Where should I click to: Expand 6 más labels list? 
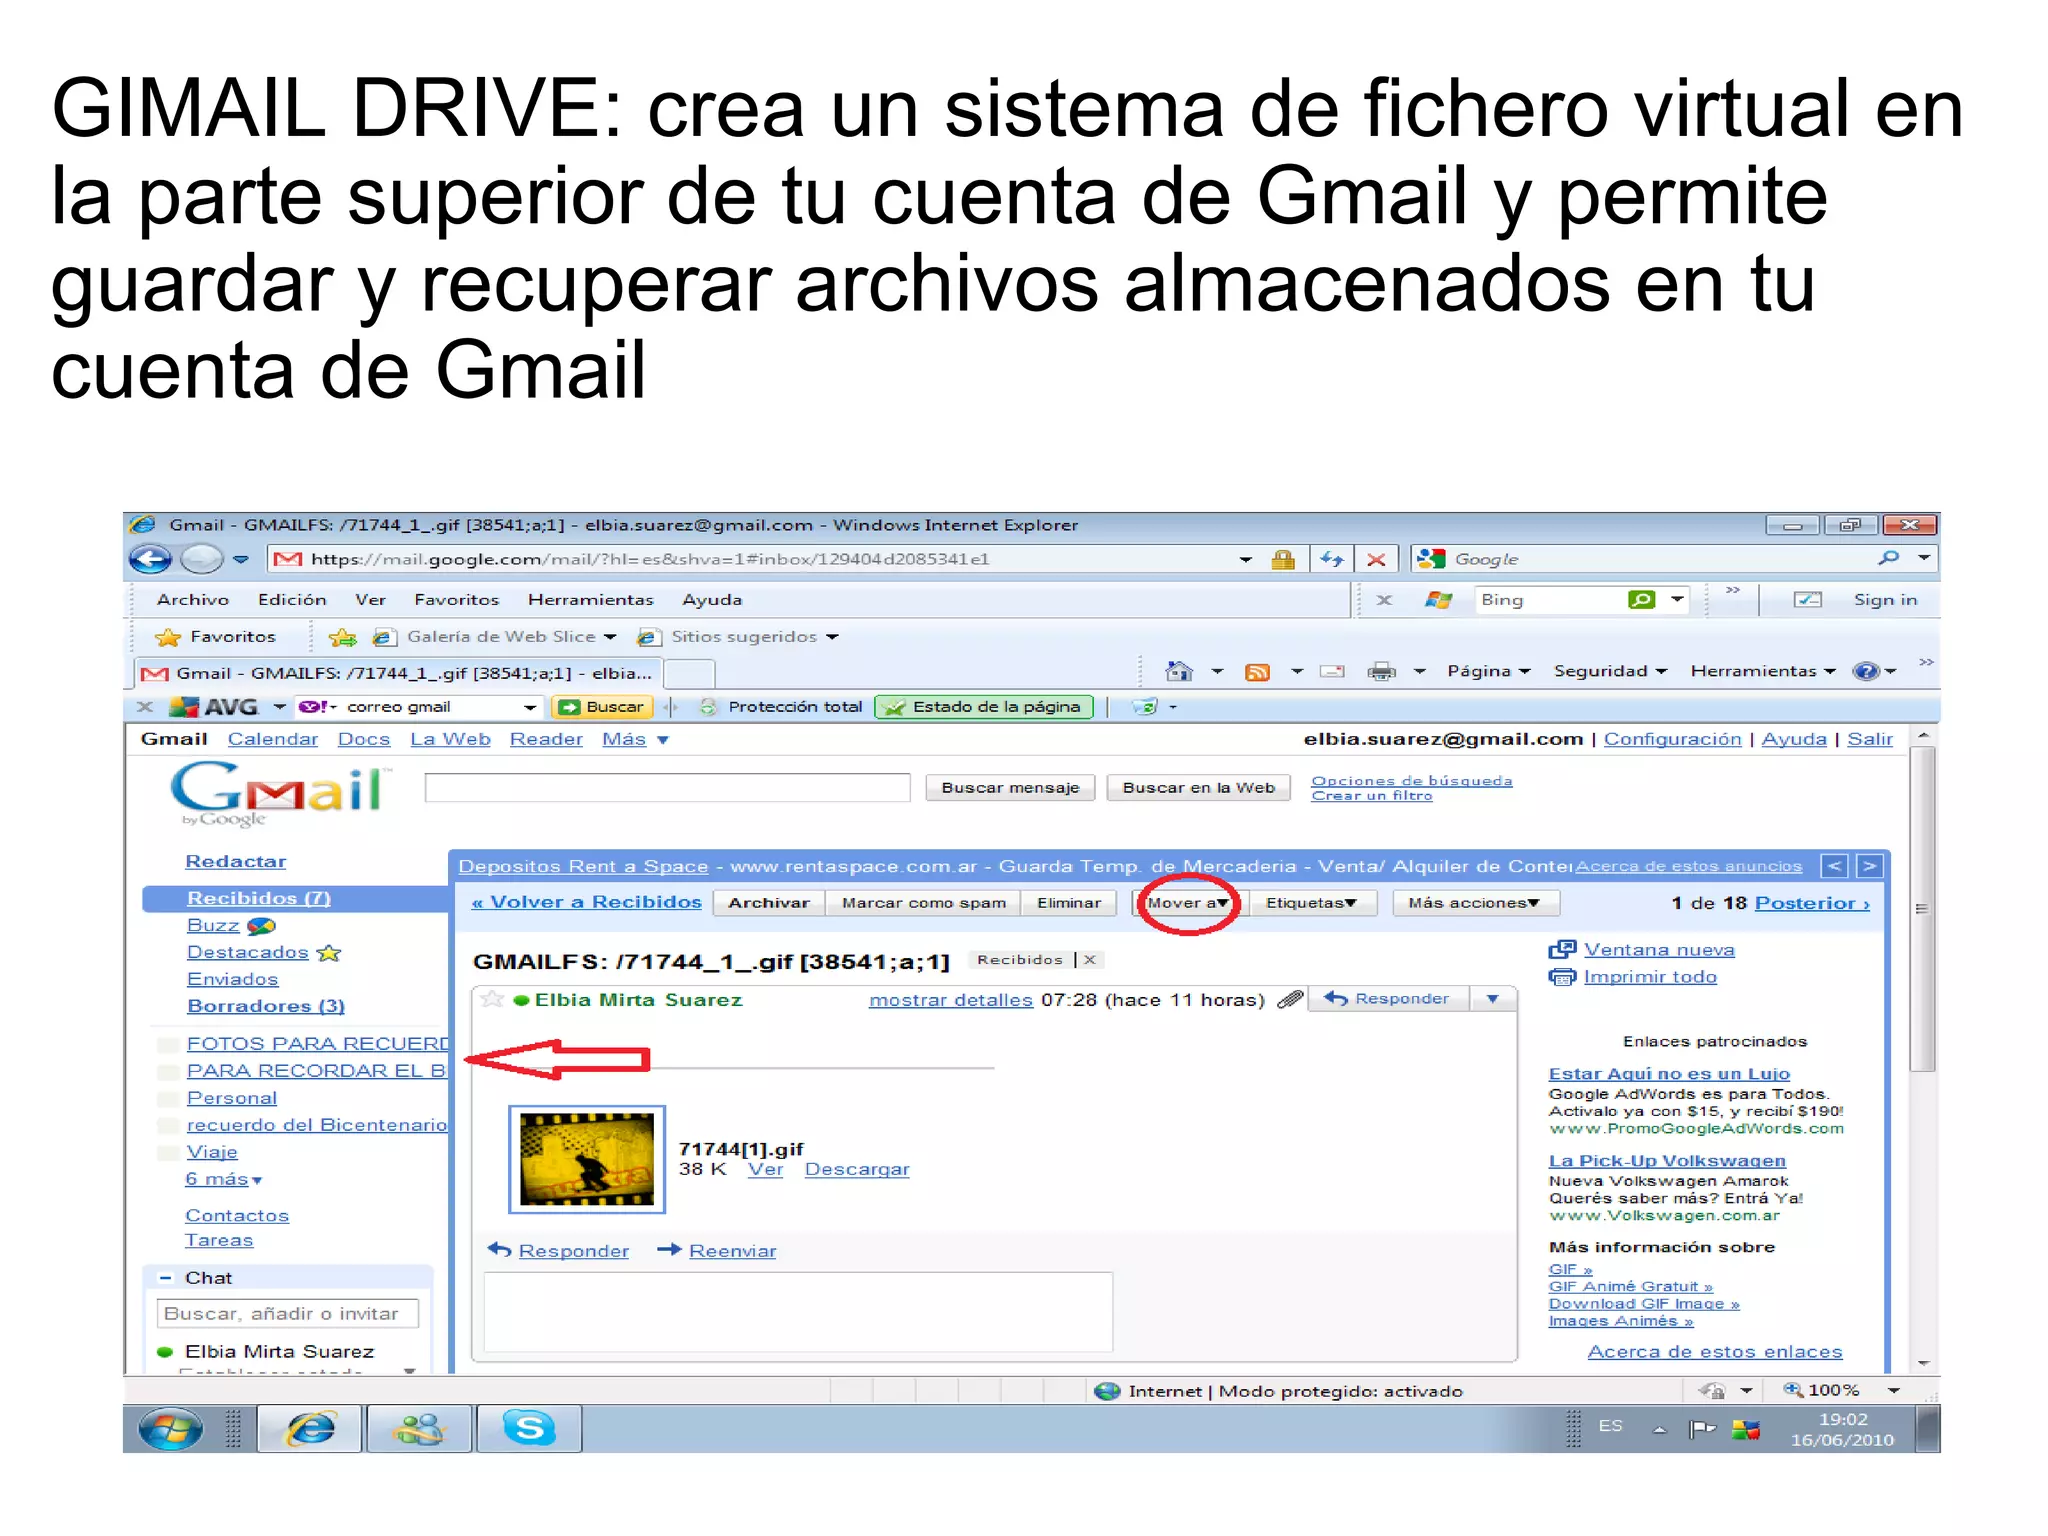(x=224, y=1179)
